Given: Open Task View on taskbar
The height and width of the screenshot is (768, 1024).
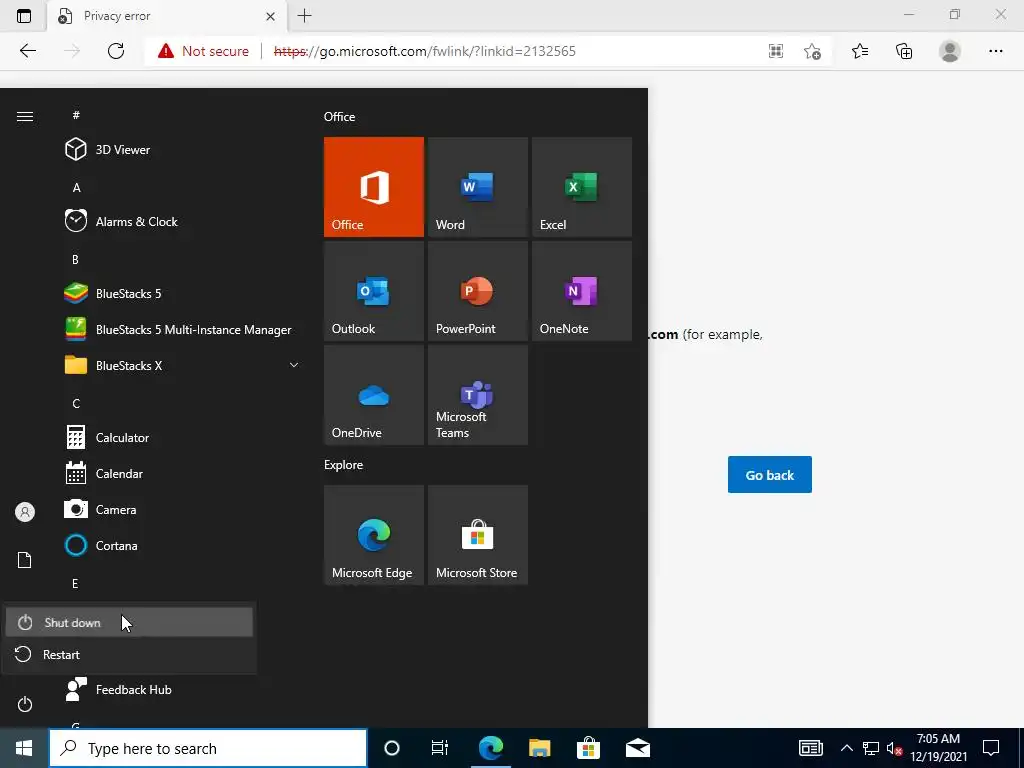Looking at the screenshot, I should pyautogui.click(x=440, y=748).
